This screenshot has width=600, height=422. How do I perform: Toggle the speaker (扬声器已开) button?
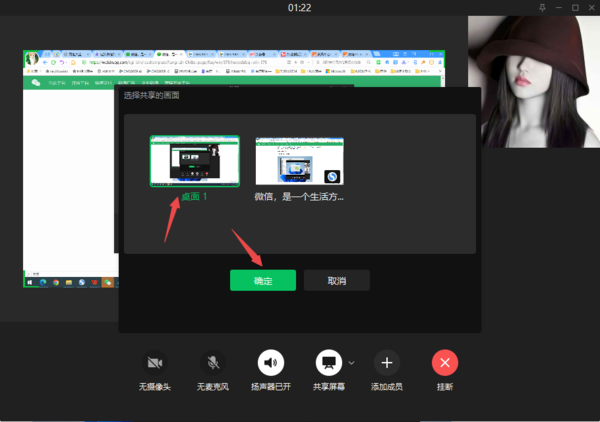[x=270, y=362]
